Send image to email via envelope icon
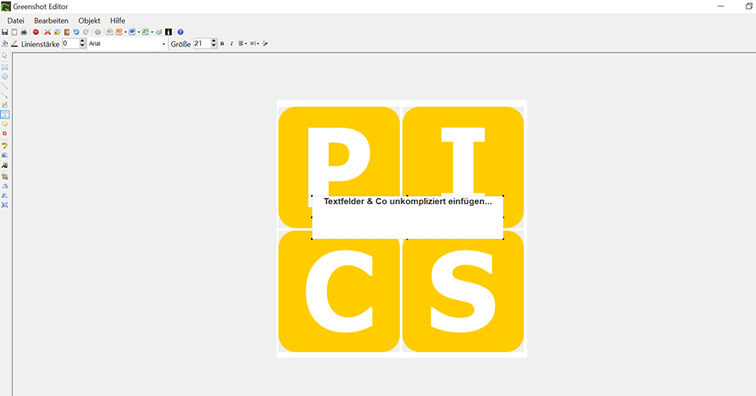The height and width of the screenshot is (396, 756). [x=109, y=32]
